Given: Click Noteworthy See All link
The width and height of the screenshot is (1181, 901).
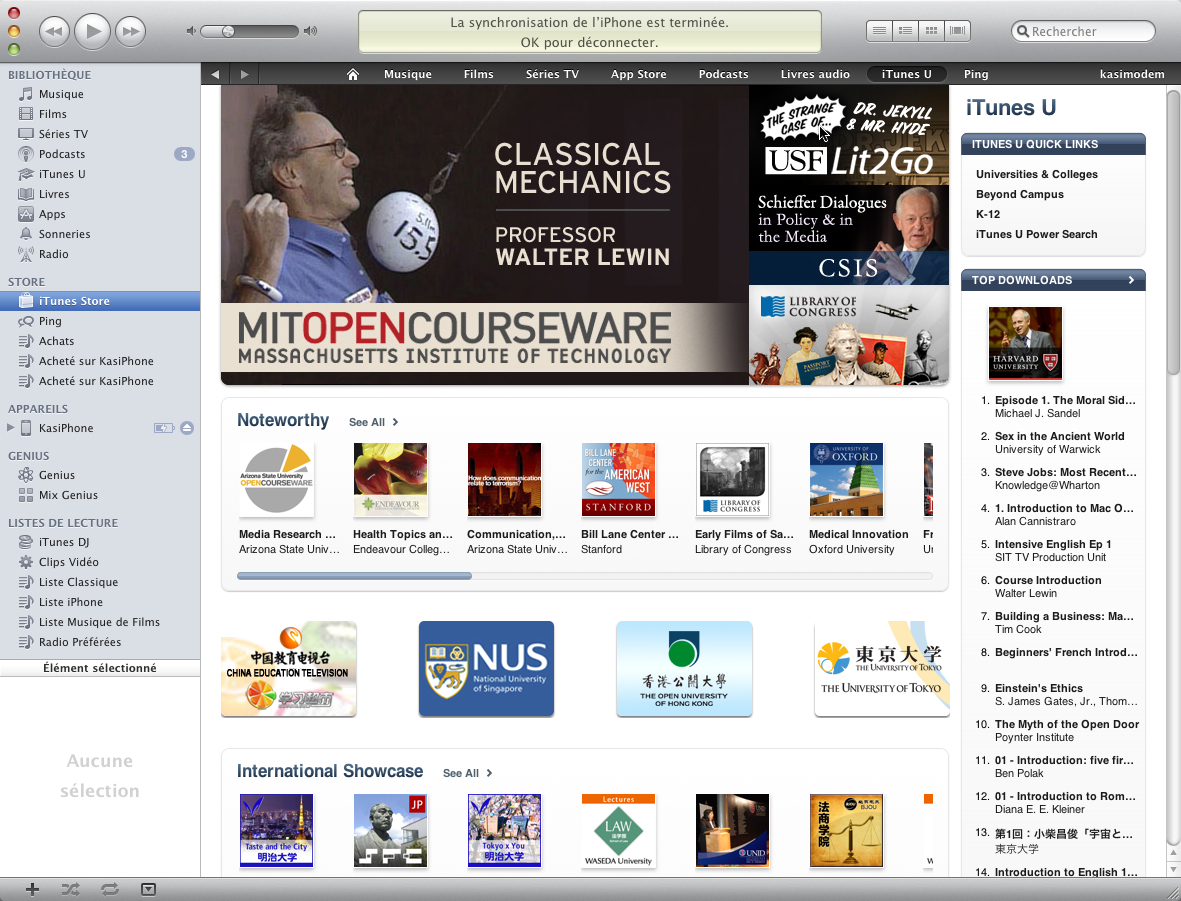Looking at the screenshot, I should tap(374, 423).
